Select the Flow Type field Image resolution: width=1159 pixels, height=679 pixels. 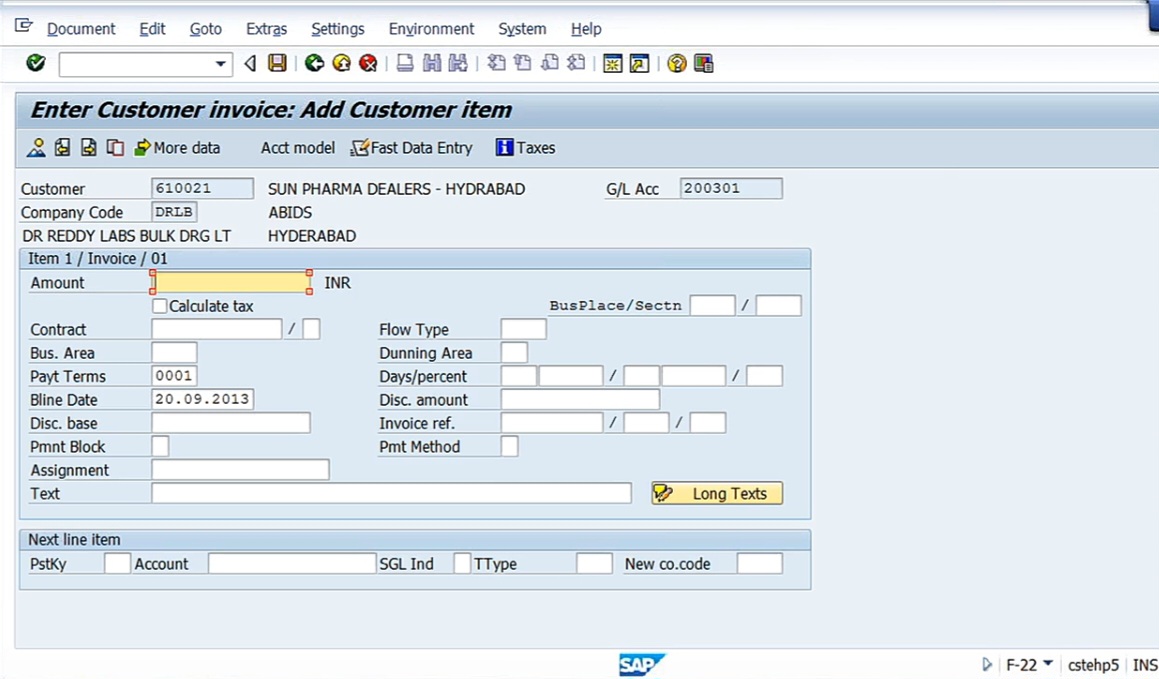pyautogui.click(x=523, y=329)
